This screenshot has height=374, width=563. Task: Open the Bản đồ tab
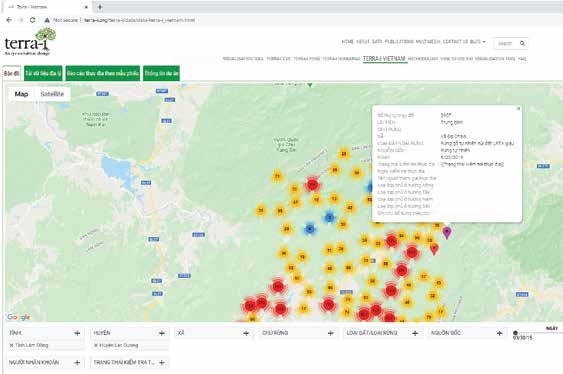[11, 73]
